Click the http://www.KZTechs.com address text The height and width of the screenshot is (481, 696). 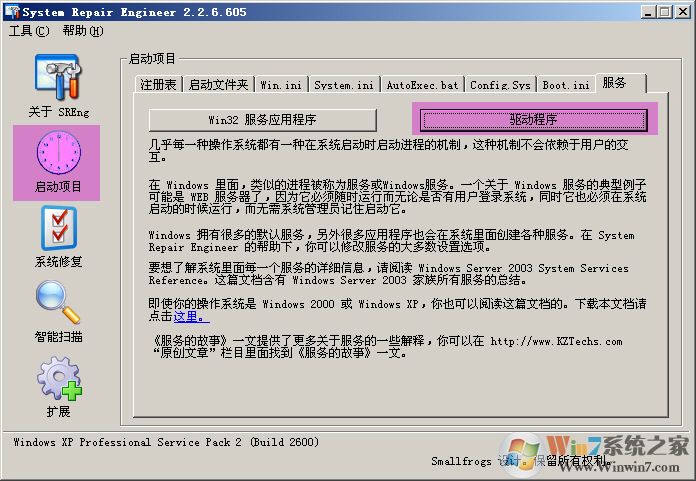[x=556, y=342]
